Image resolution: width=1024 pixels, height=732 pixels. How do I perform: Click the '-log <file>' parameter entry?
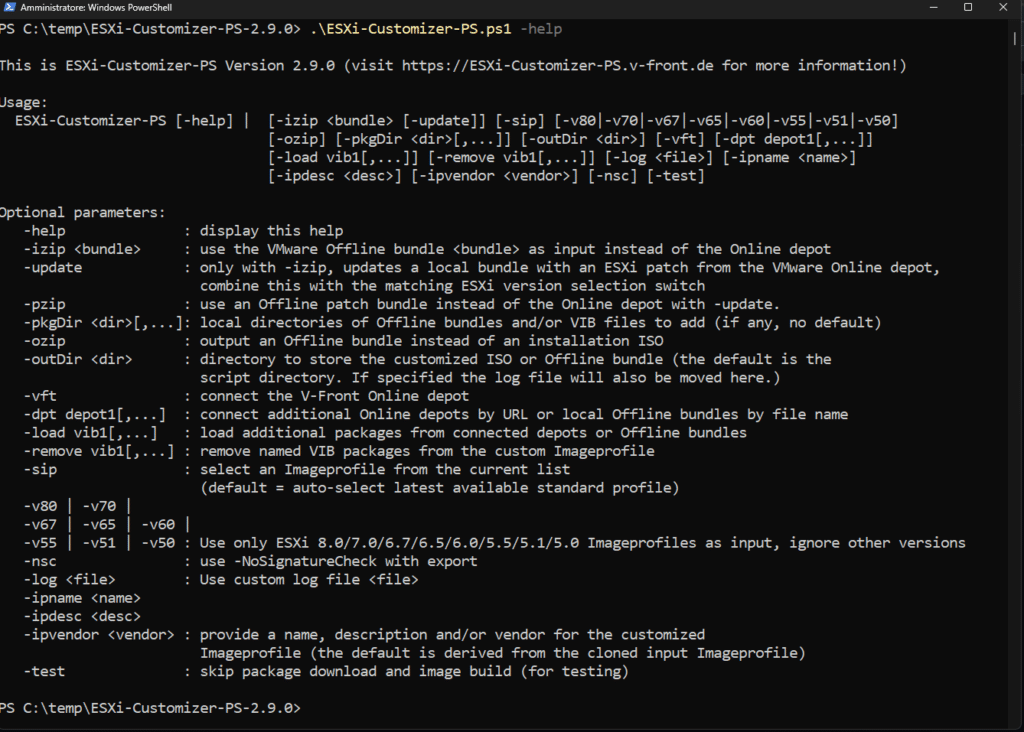[x=69, y=579]
